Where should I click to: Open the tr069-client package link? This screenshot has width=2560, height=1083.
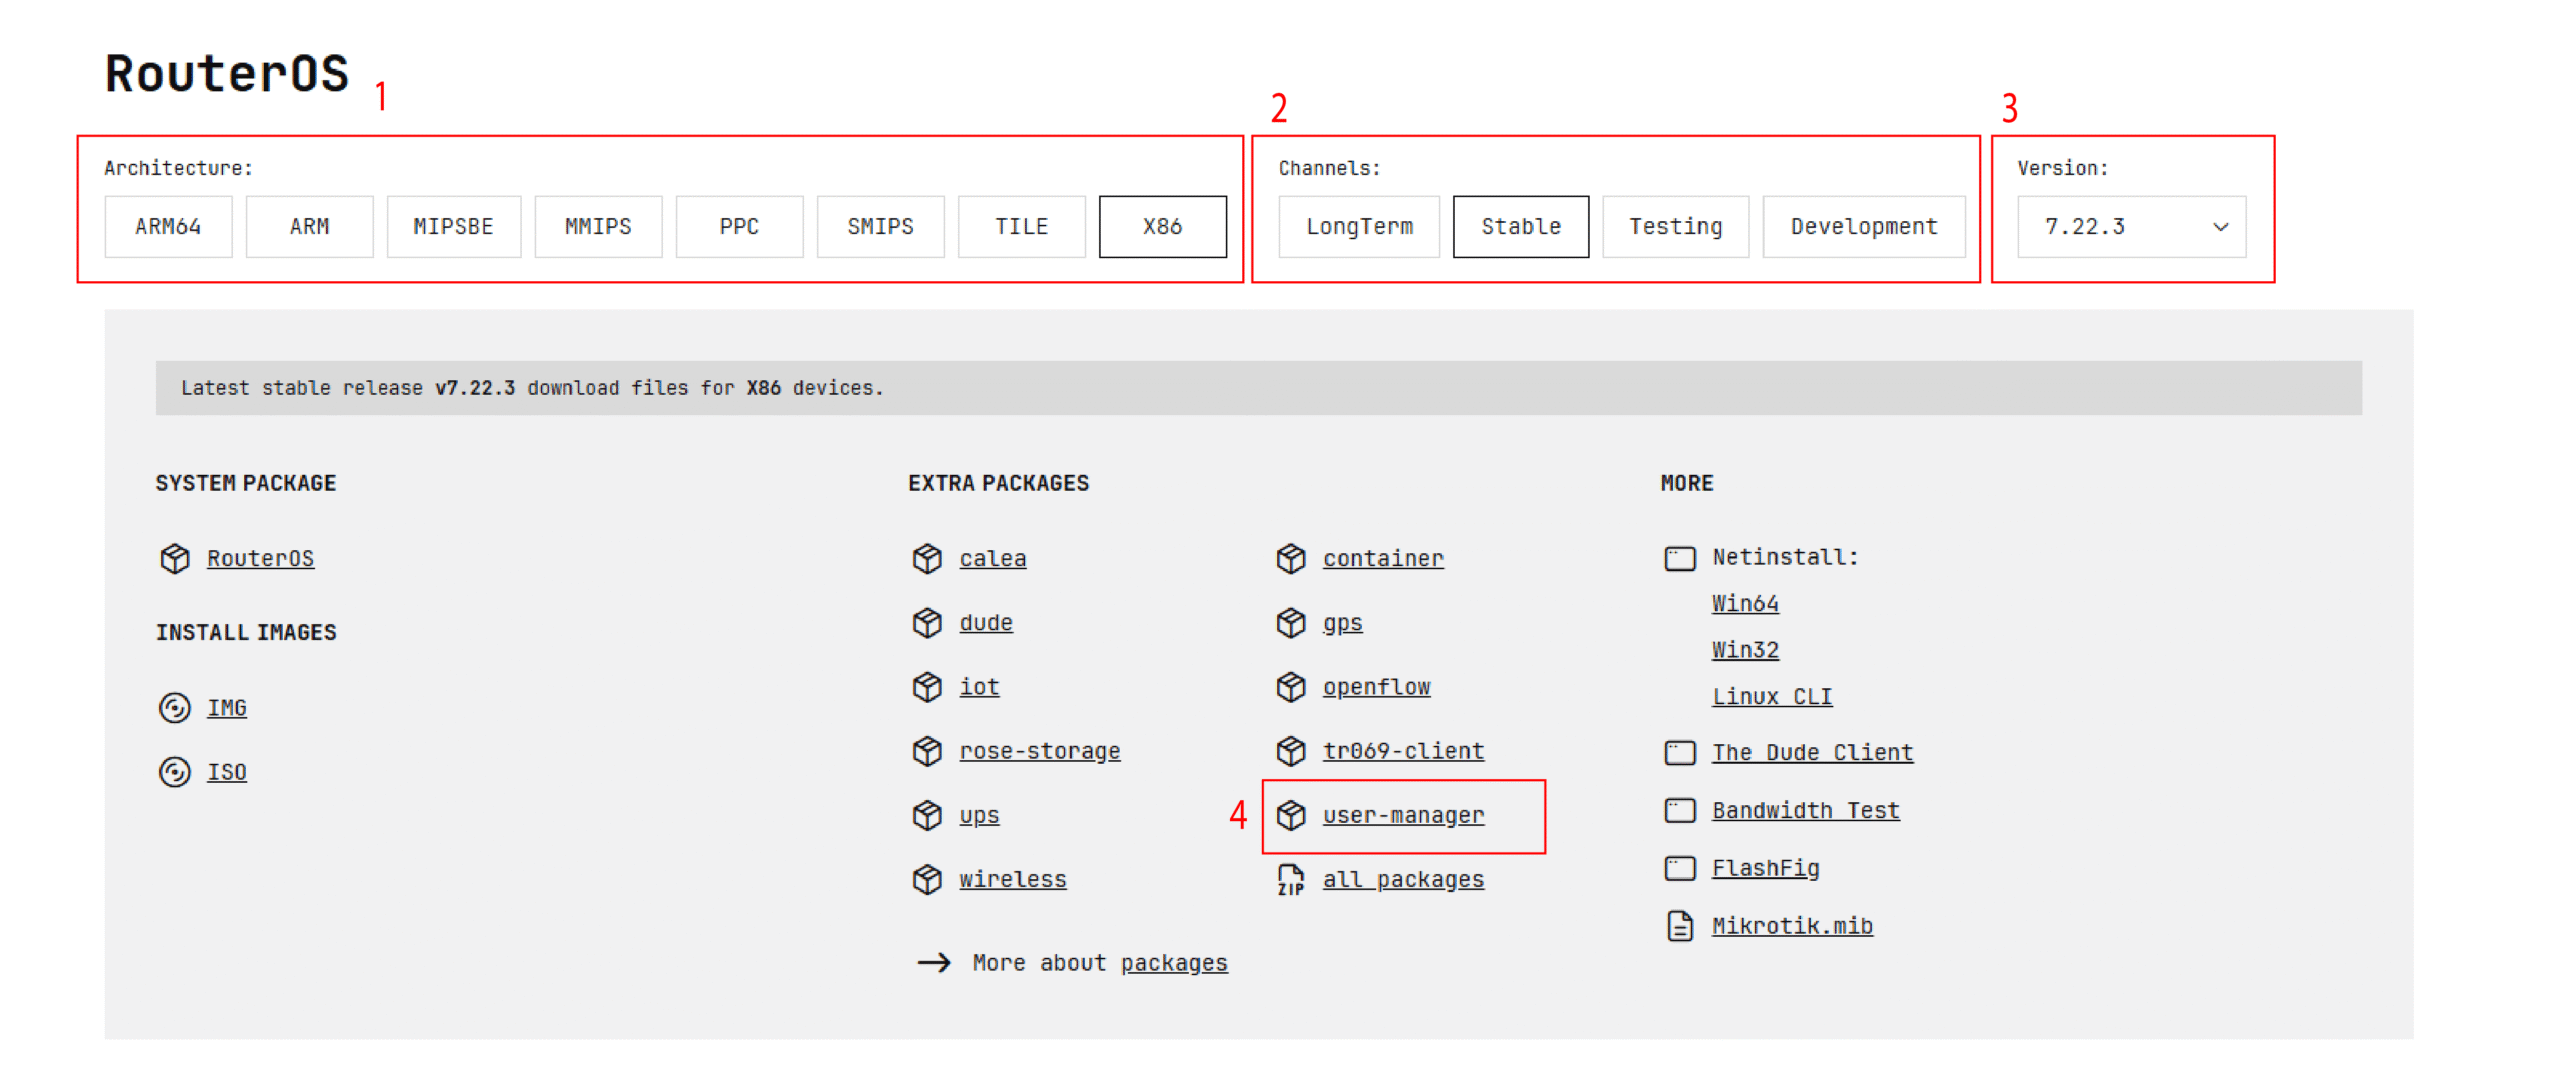(1403, 750)
